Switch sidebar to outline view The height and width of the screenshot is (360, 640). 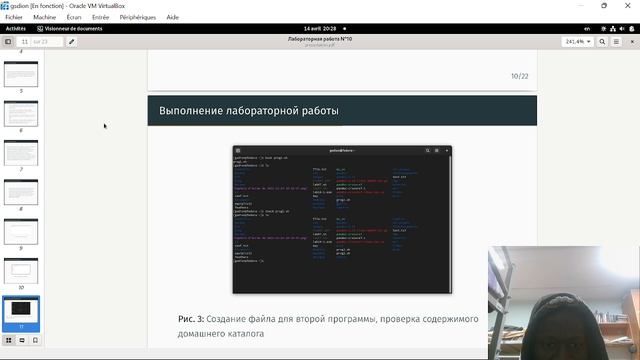tap(22, 340)
